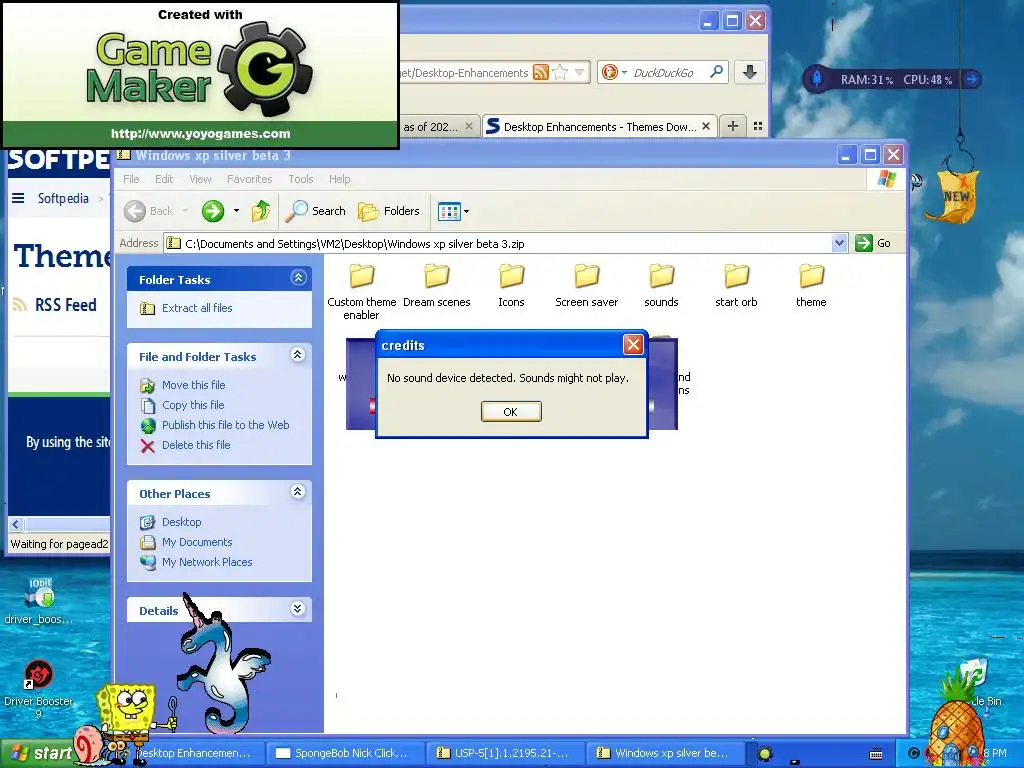1024x768 pixels.
Task: Click the green Forward arrow in Explorer
Action: [212, 211]
